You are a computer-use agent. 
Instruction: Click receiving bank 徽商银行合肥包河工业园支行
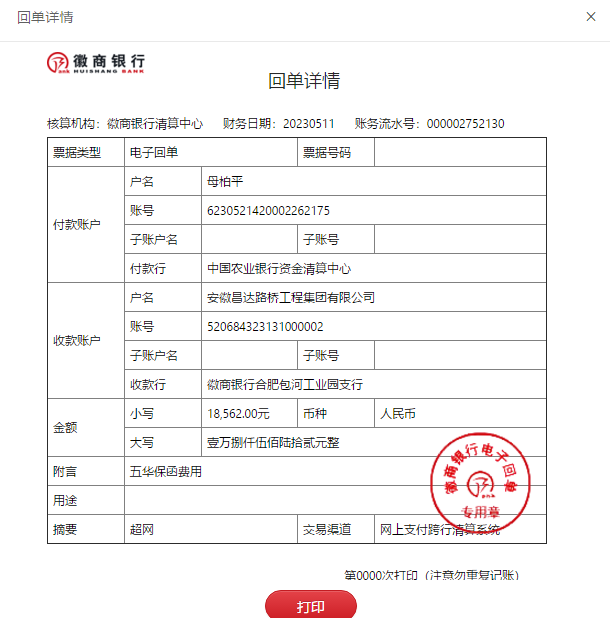(284, 385)
